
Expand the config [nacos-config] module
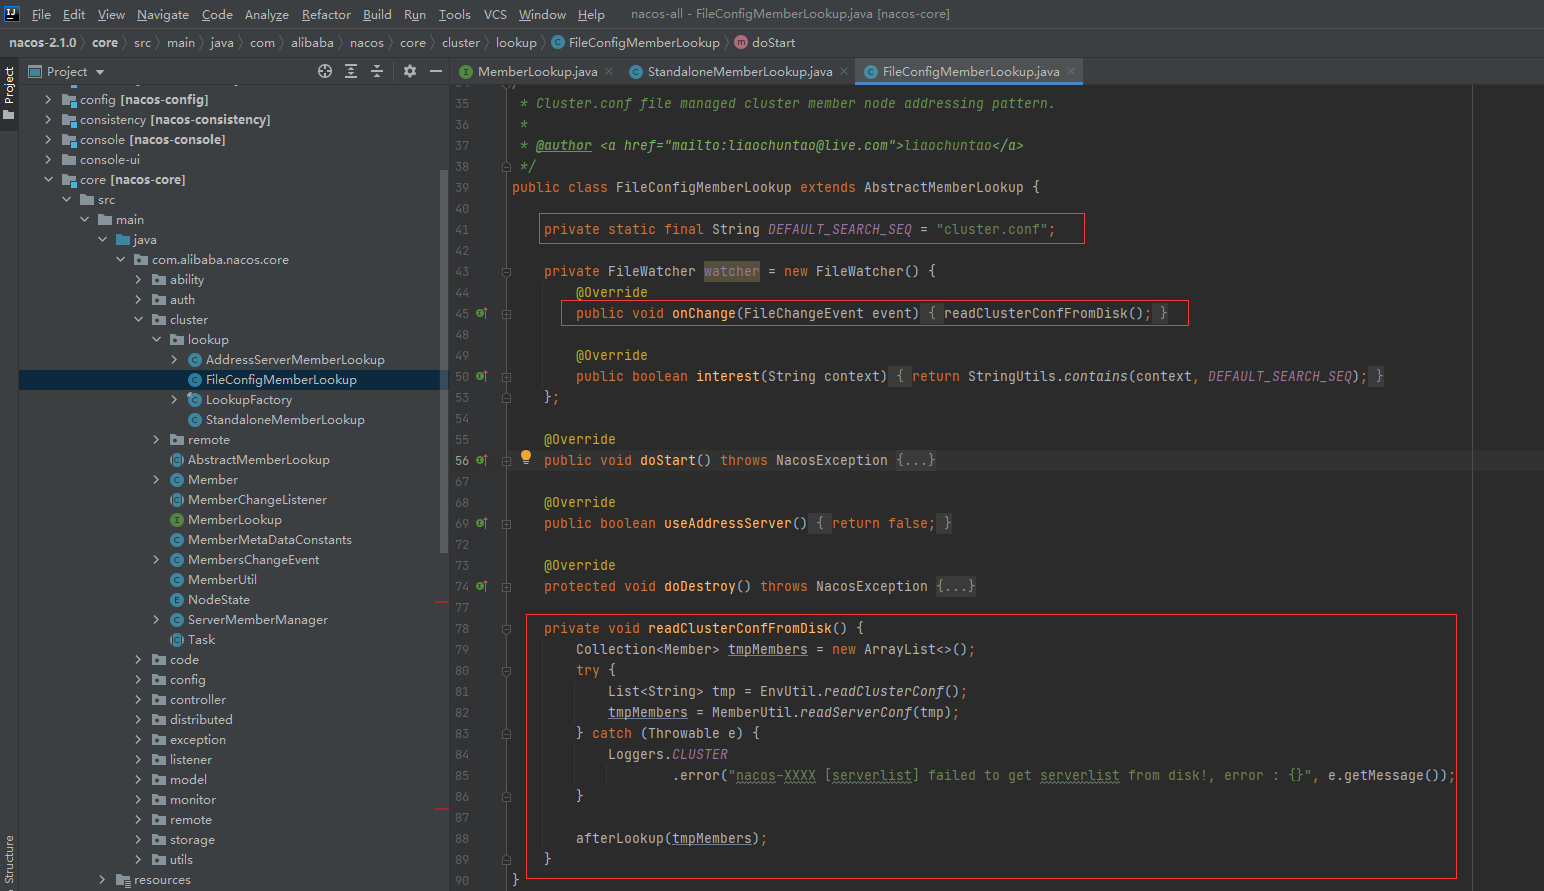coord(48,99)
